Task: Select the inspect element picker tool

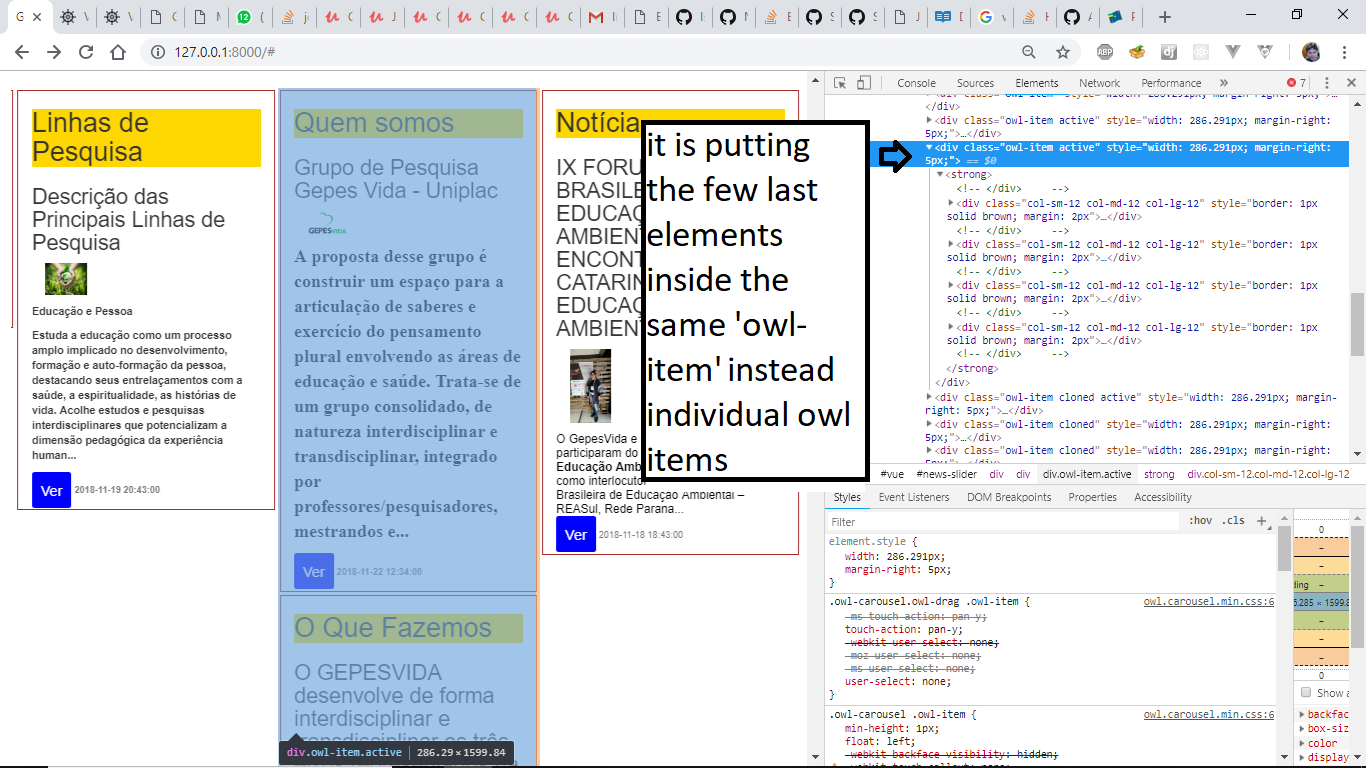Action: (x=841, y=83)
